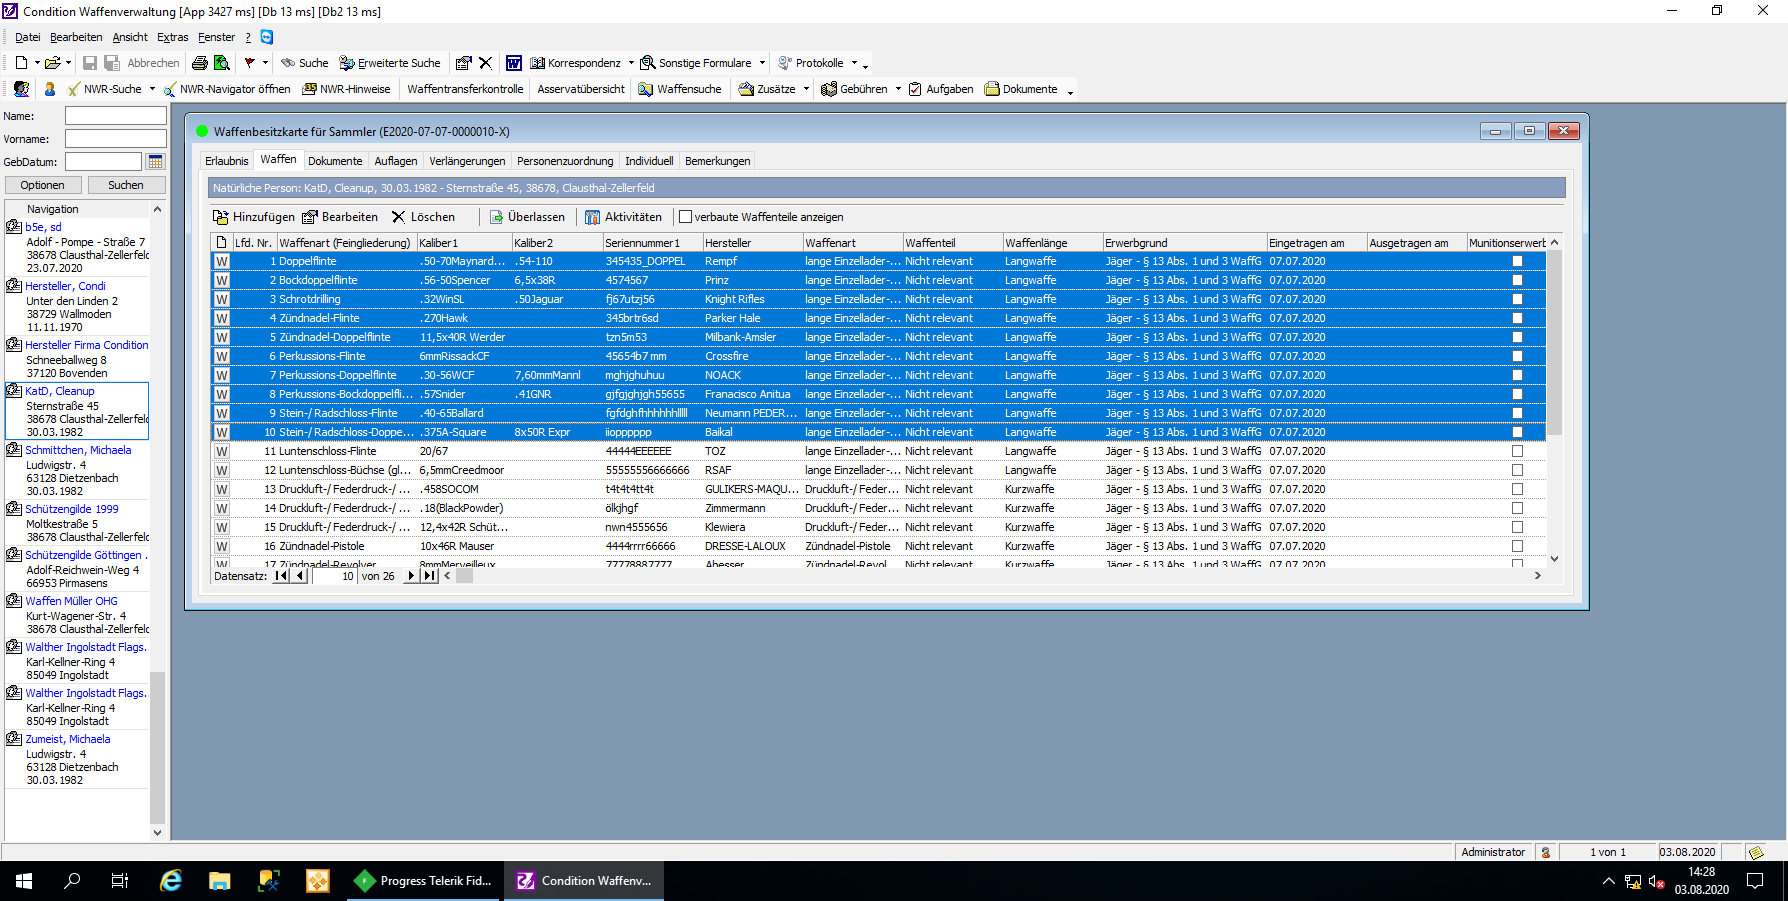Enable verbaute Waffenteile anzeigen checkbox

click(686, 217)
